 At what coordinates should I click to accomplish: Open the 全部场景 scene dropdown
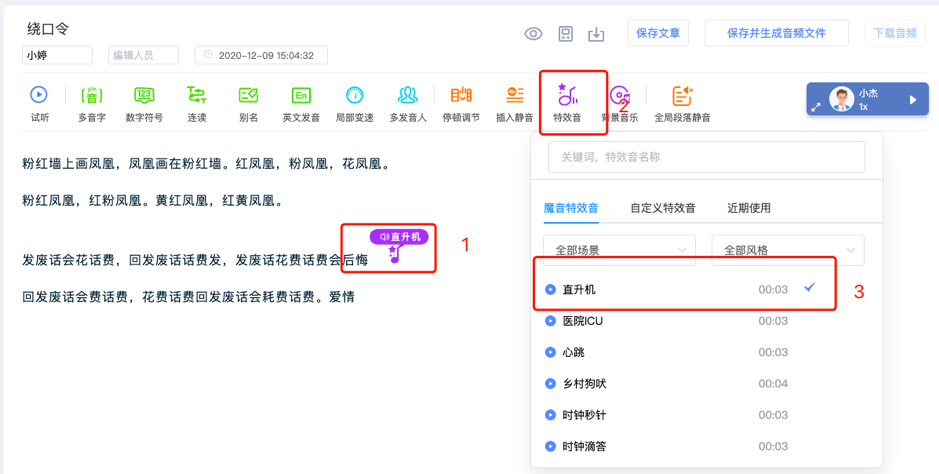(619, 250)
